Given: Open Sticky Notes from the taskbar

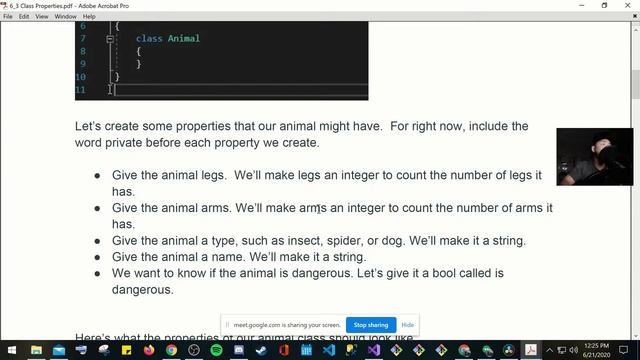Looking at the screenshot, I should [x=126, y=350].
